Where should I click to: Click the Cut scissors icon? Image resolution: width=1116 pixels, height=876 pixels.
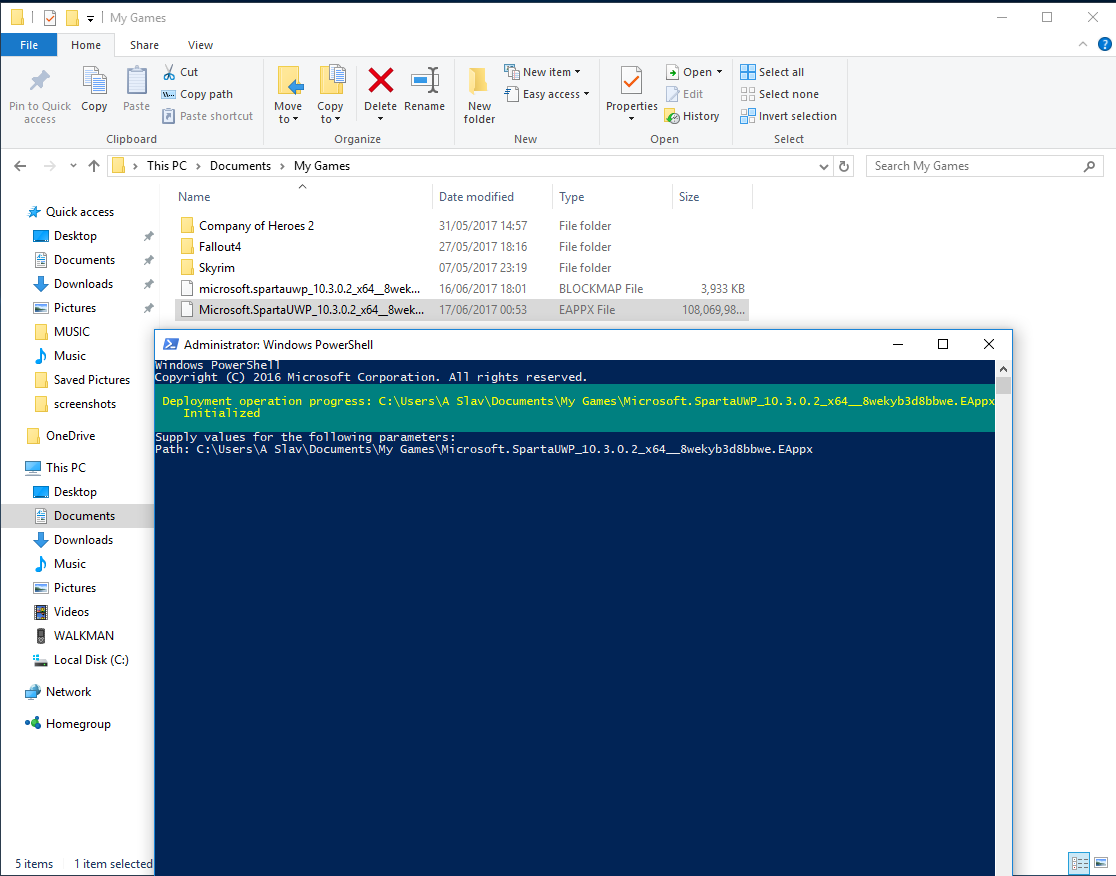tap(170, 72)
